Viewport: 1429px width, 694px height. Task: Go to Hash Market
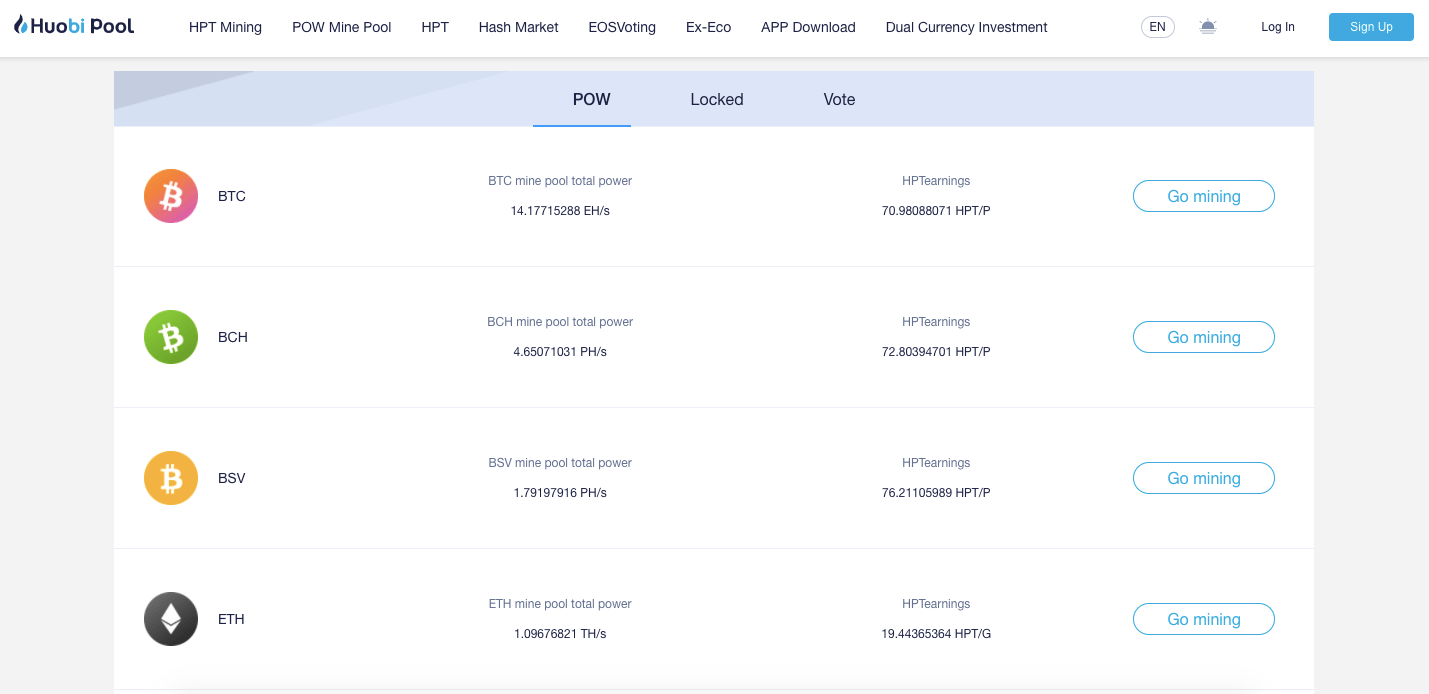click(x=519, y=27)
